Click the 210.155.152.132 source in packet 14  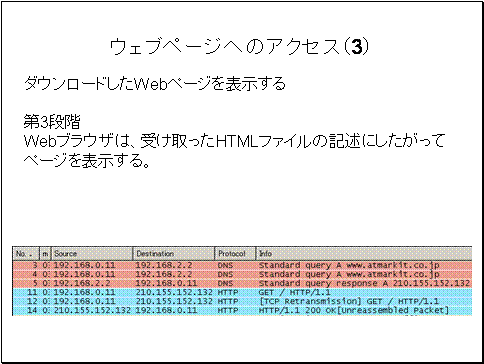(x=92, y=310)
